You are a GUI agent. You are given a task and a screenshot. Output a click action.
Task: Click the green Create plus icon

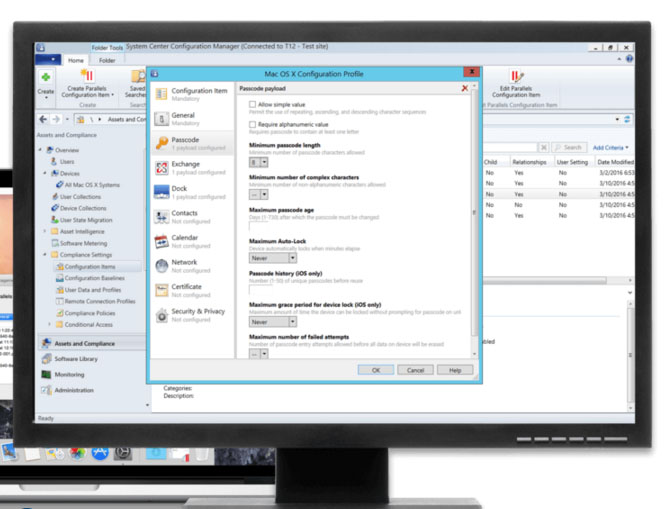pyautogui.click(x=45, y=78)
